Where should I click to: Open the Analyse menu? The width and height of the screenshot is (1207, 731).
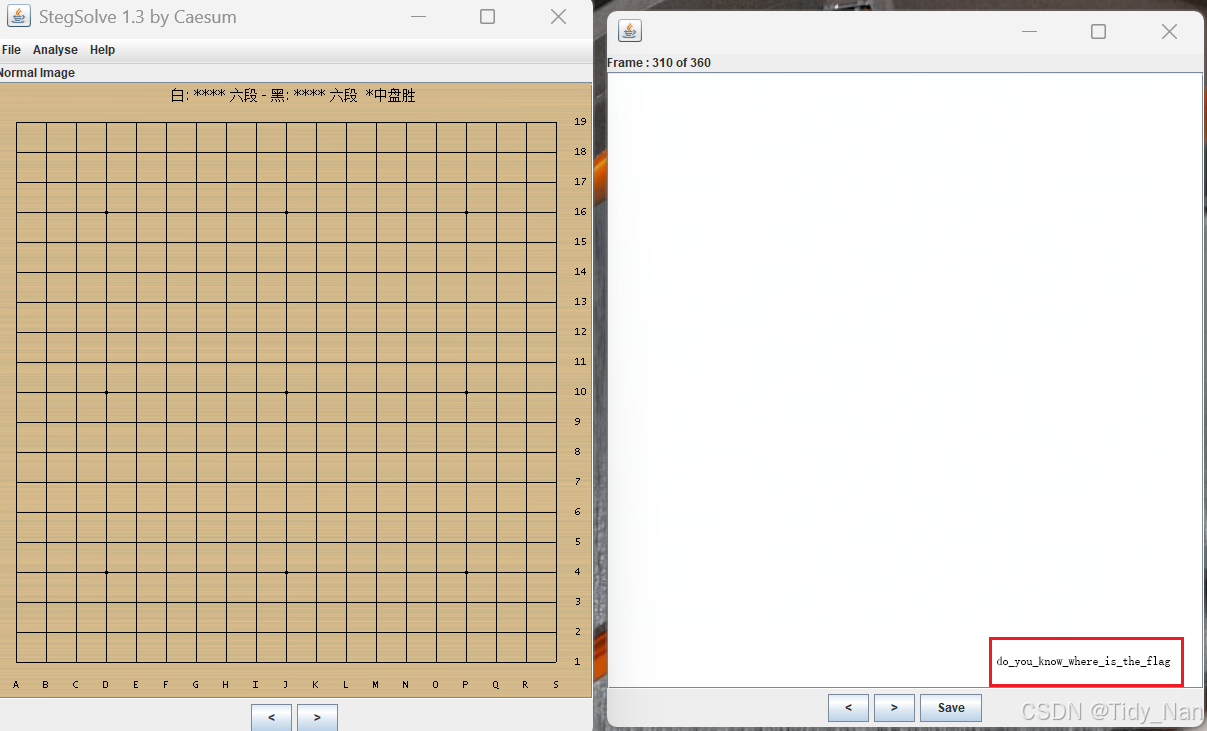(55, 50)
